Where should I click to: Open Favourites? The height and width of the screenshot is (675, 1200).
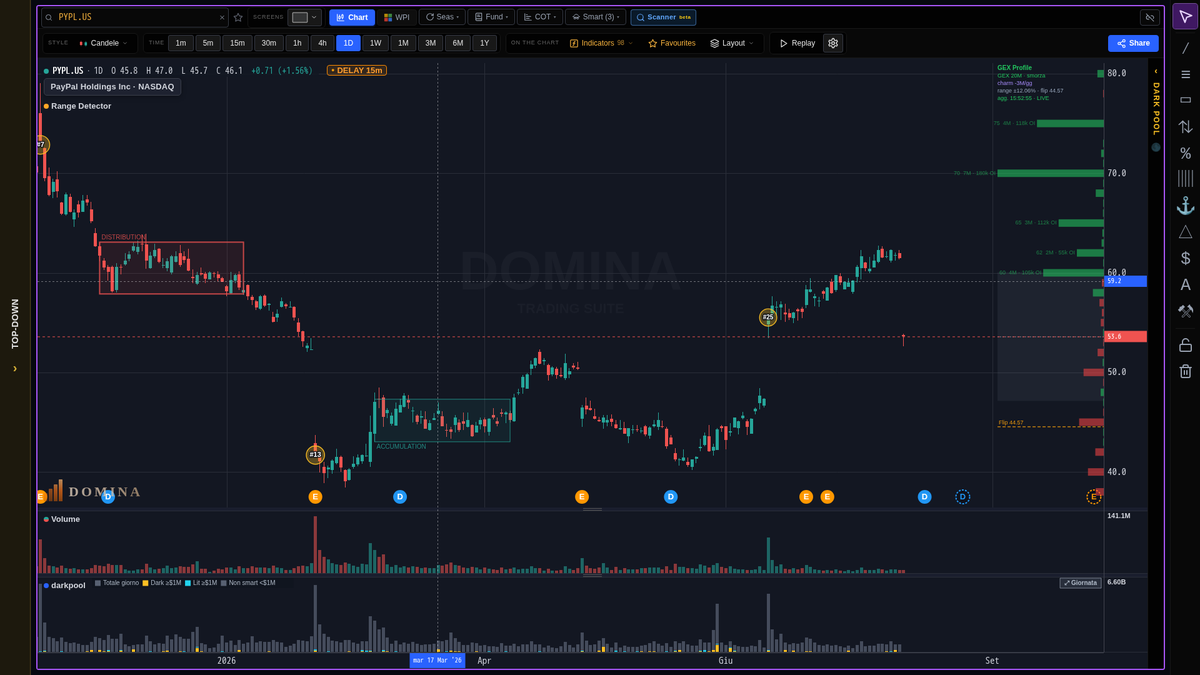click(x=671, y=43)
